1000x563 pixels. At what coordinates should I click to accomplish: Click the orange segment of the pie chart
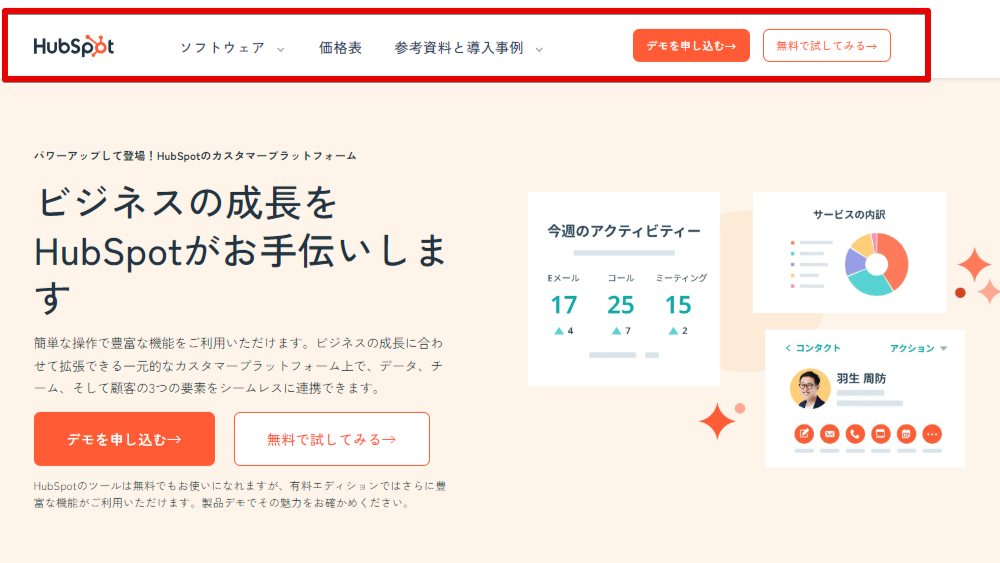coord(896,258)
